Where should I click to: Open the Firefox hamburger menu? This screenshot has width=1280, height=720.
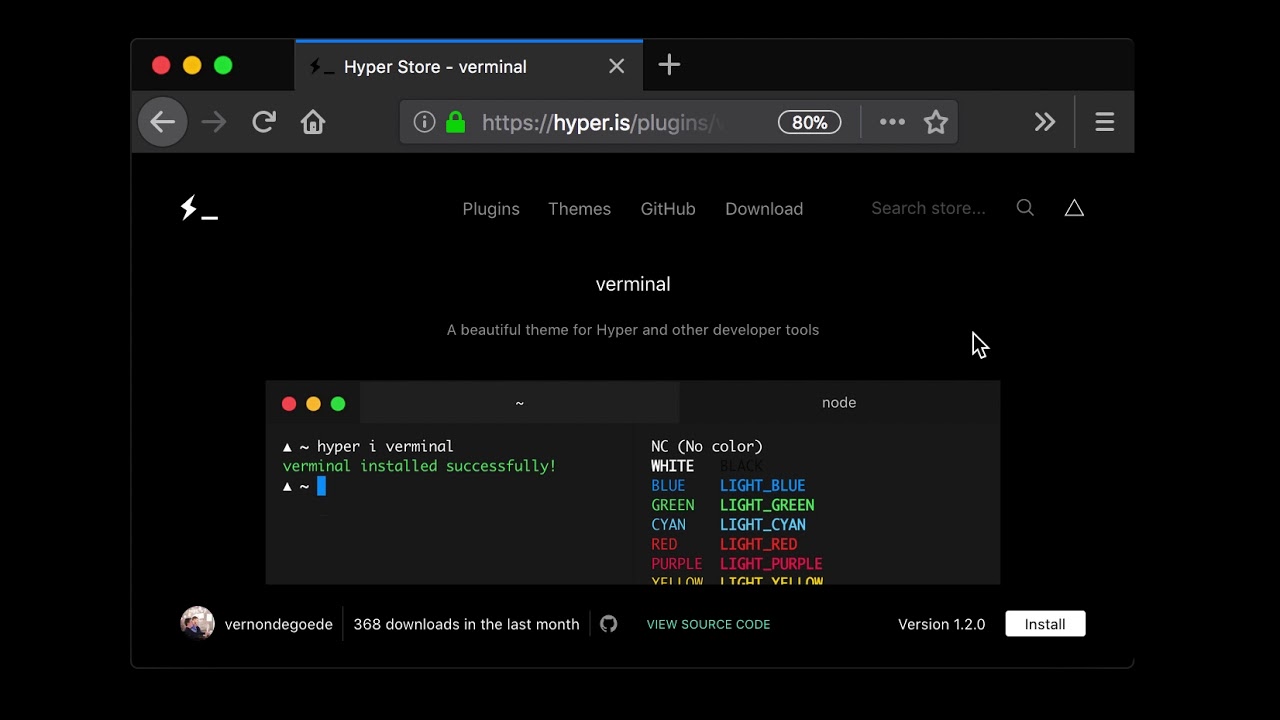tap(1104, 122)
